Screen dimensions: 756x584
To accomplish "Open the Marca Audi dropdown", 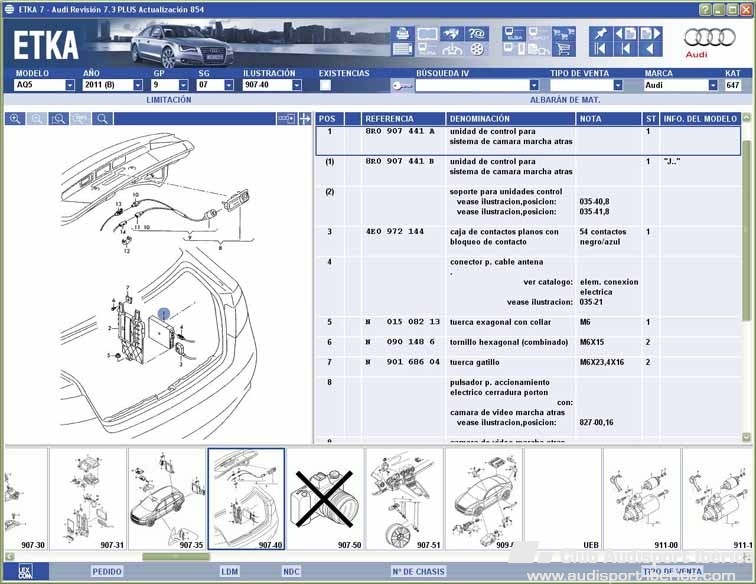I will tap(713, 85).
